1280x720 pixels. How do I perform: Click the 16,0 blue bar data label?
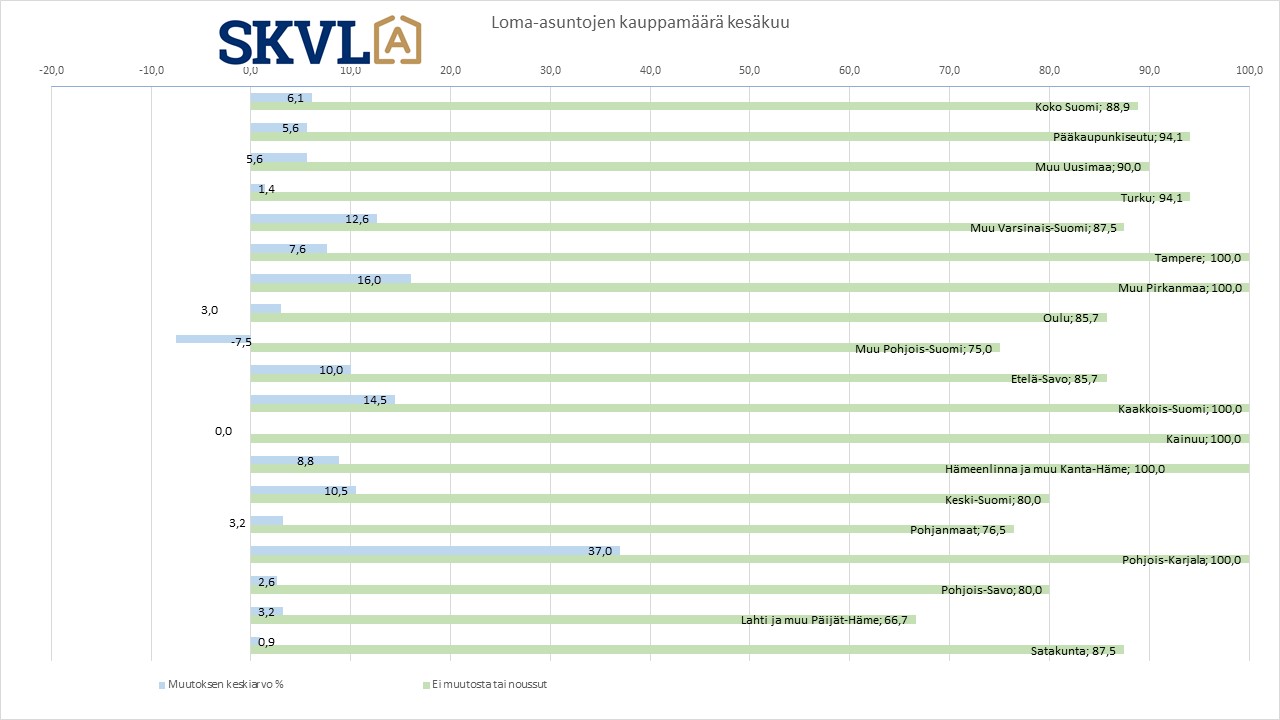(369, 280)
